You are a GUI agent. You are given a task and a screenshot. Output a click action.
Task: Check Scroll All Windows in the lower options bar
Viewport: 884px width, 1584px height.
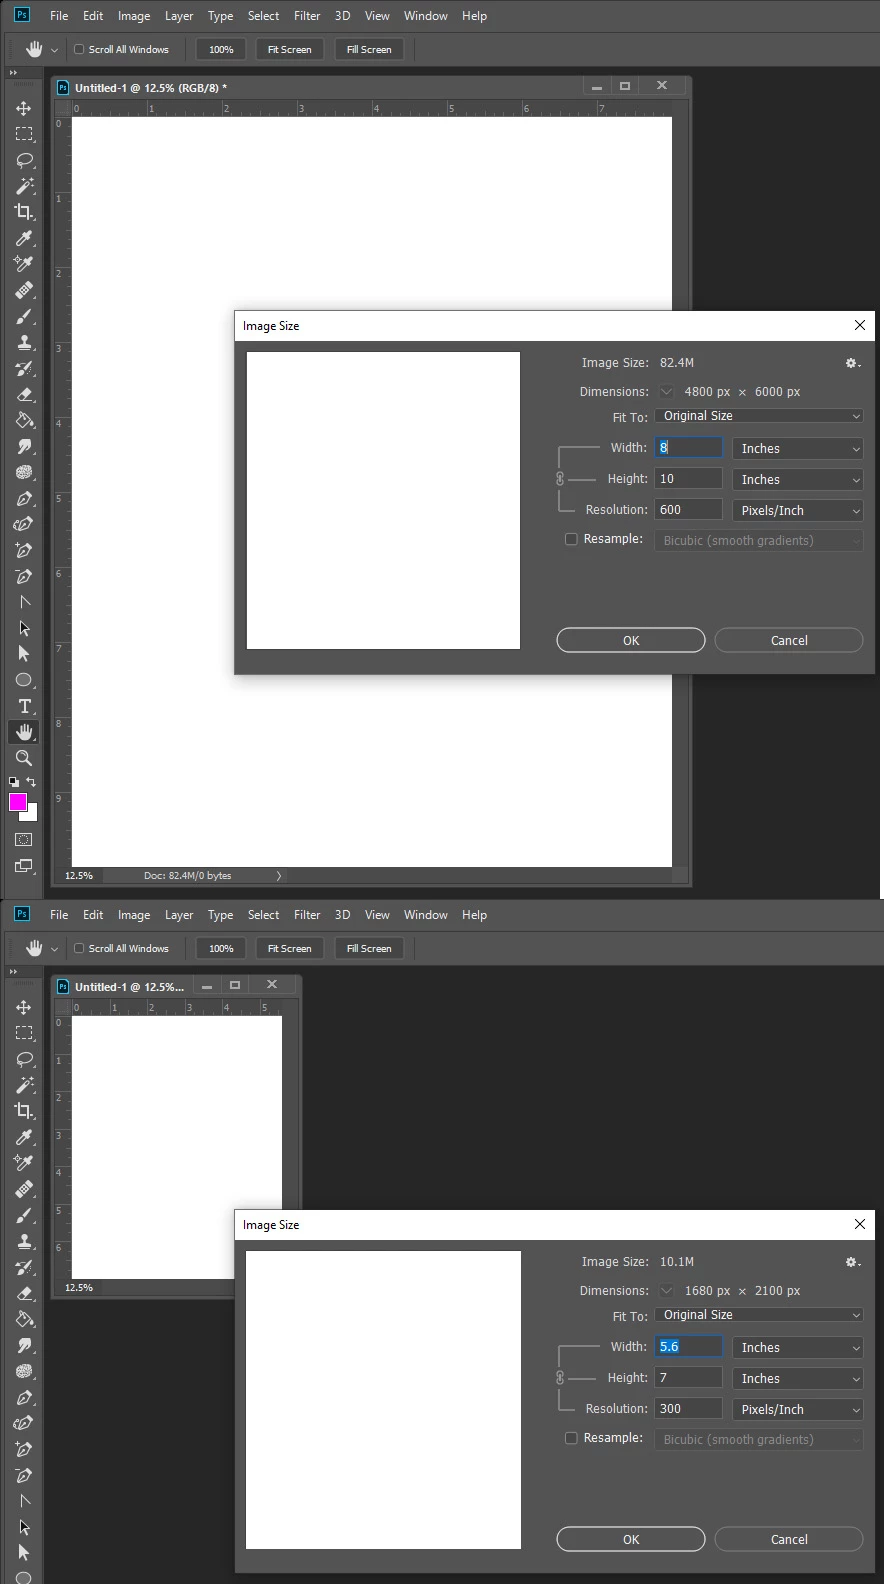click(79, 948)
